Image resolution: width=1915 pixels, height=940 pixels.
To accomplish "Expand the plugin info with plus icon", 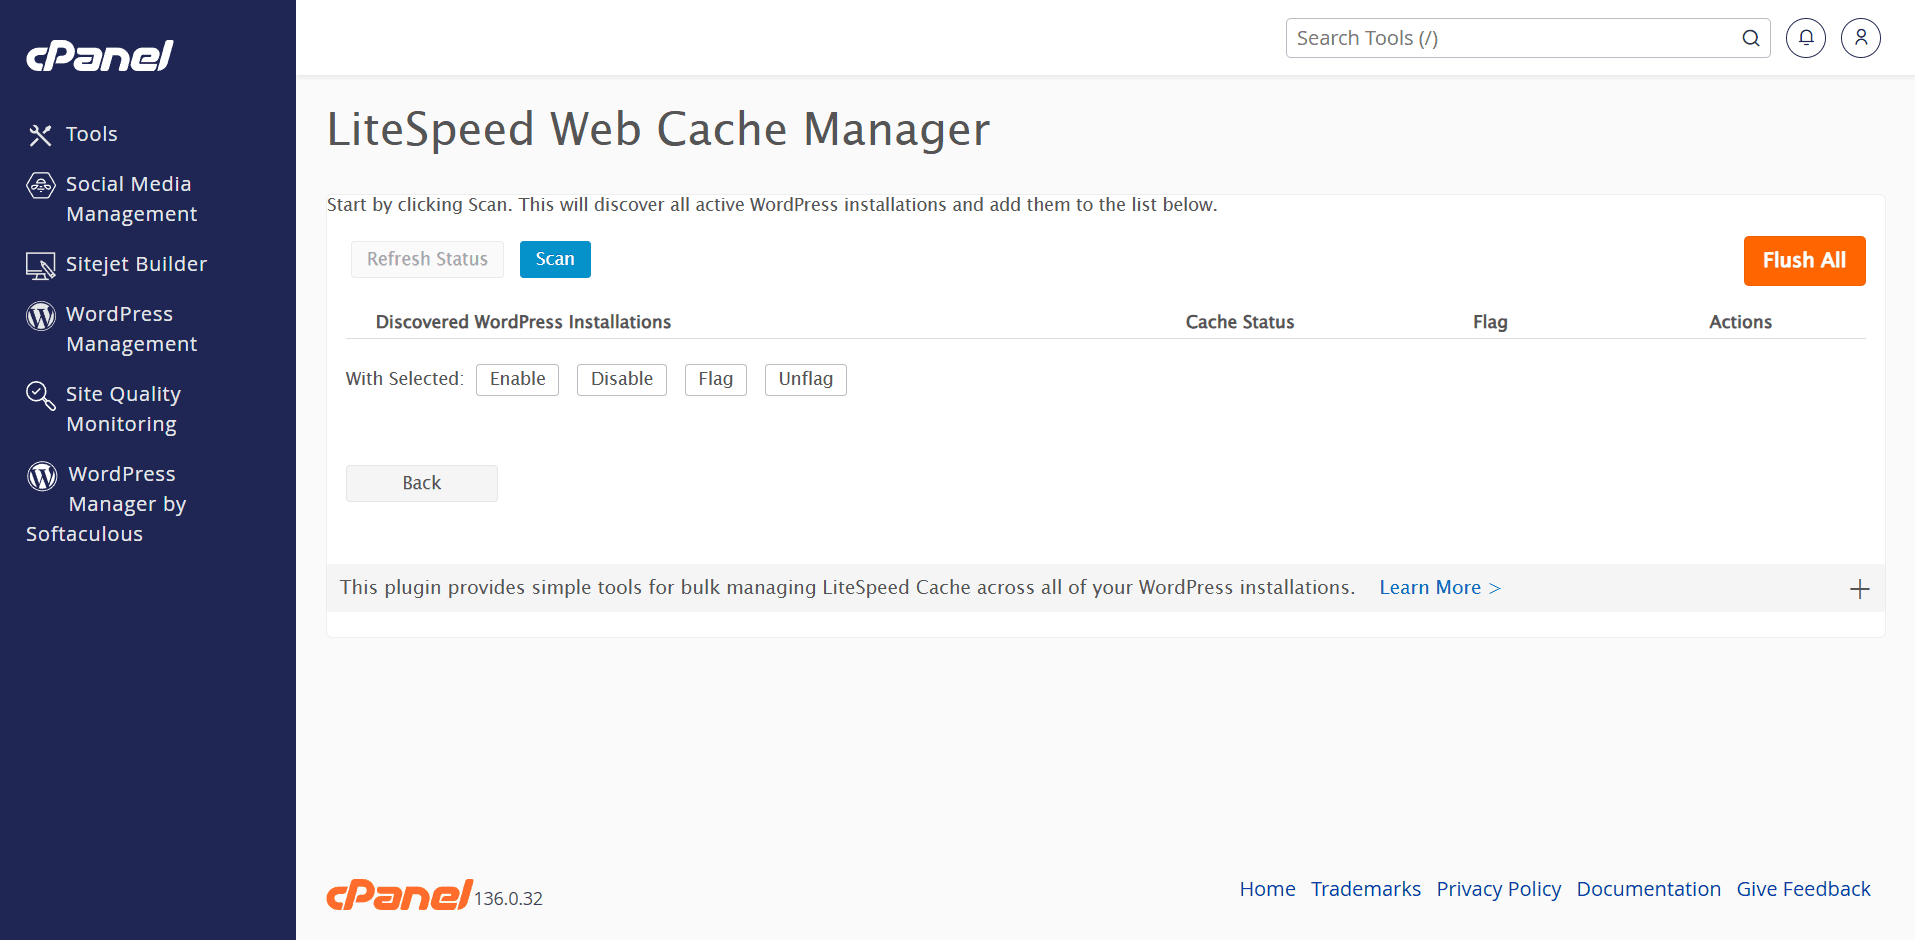I will [1859, 589].
